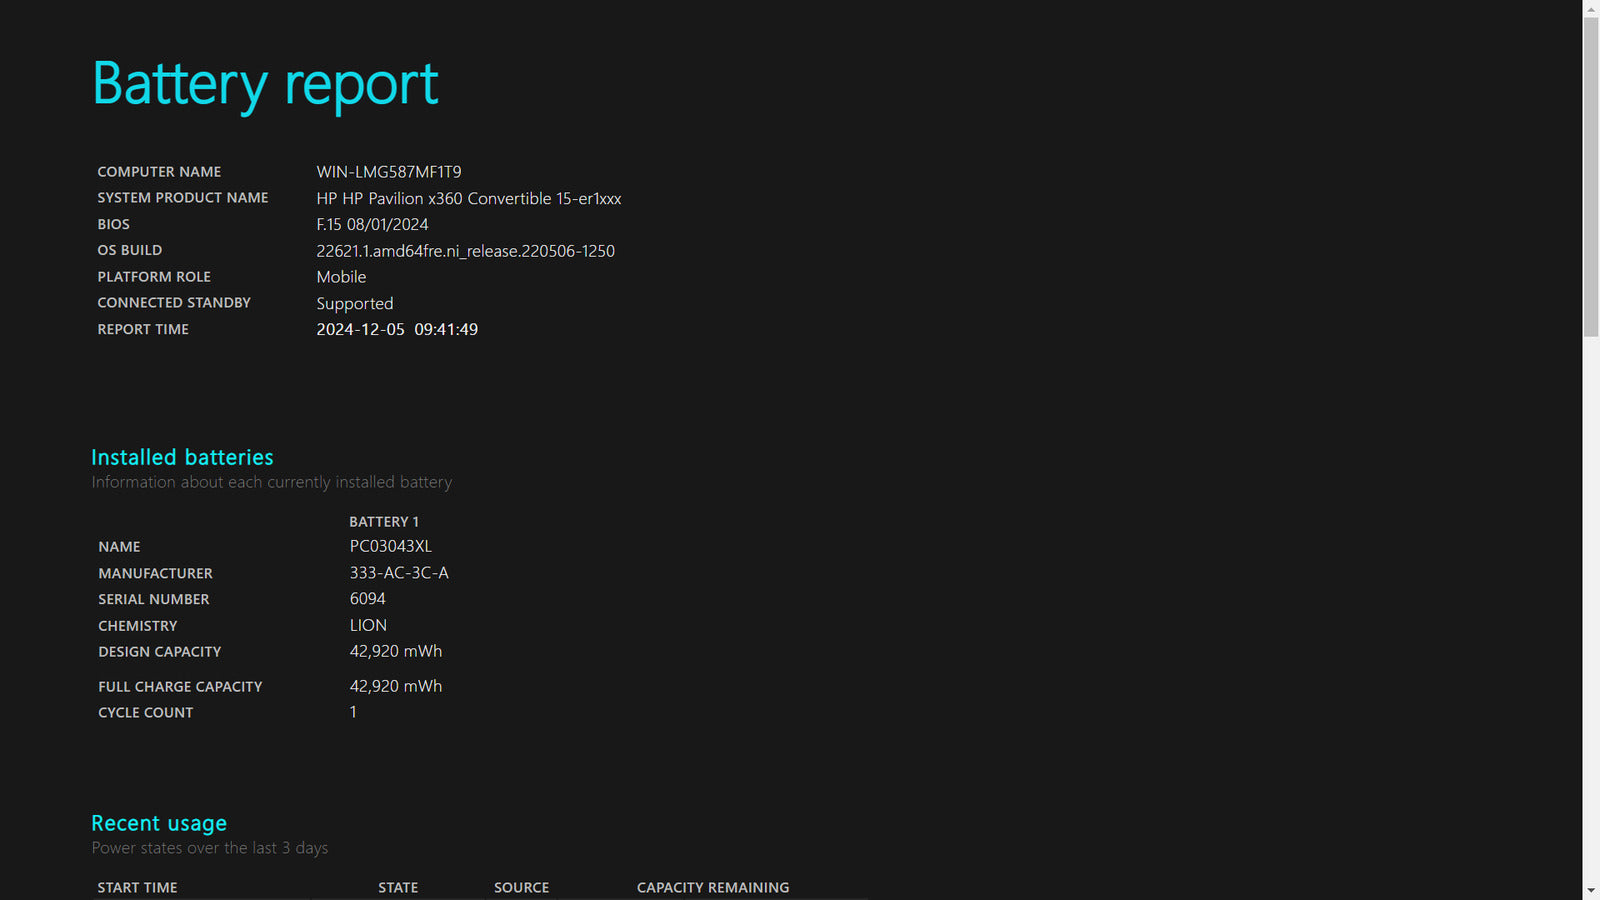Viewport: 1600px width, 900px height.
Task: Click the MANUFACTURER label
Action: coord(155,573)
